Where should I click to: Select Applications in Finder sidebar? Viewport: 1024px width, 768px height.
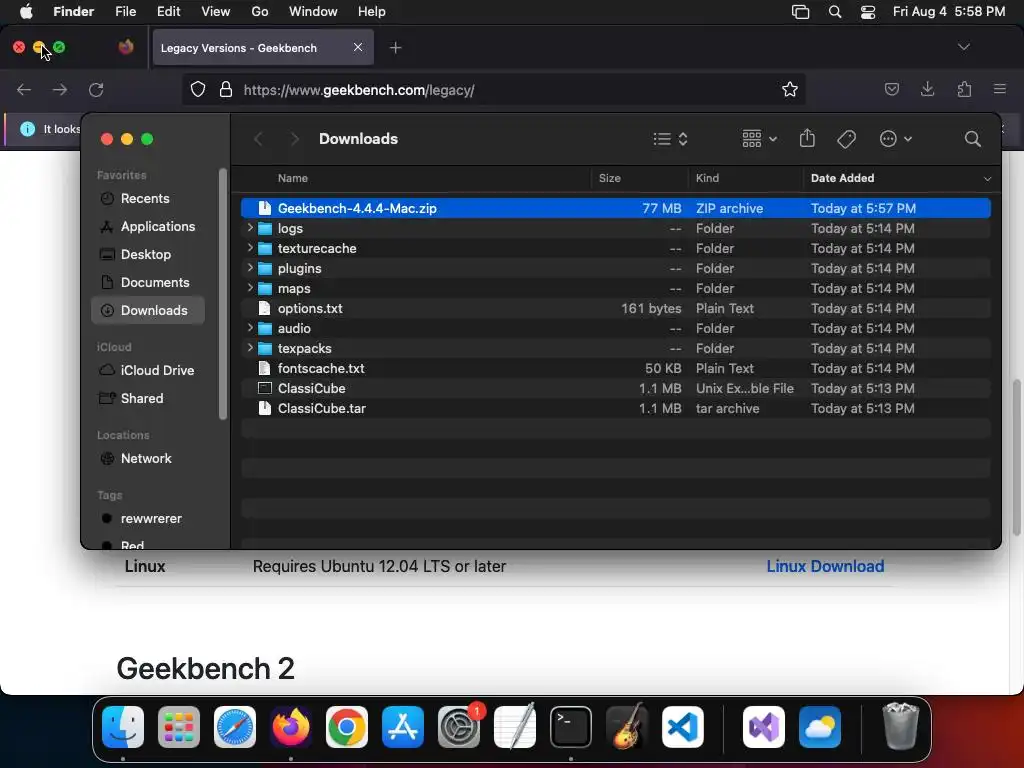click(x=148, y=227)
